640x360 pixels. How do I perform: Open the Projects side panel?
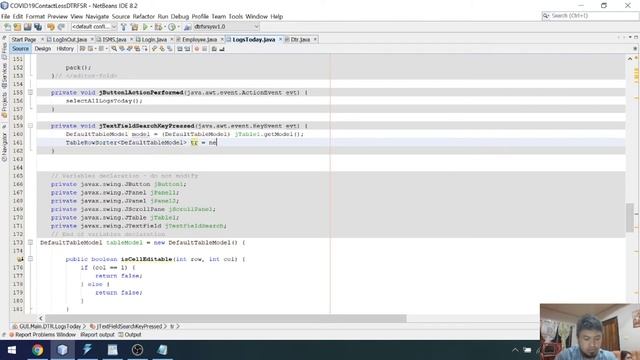point(4,104)
